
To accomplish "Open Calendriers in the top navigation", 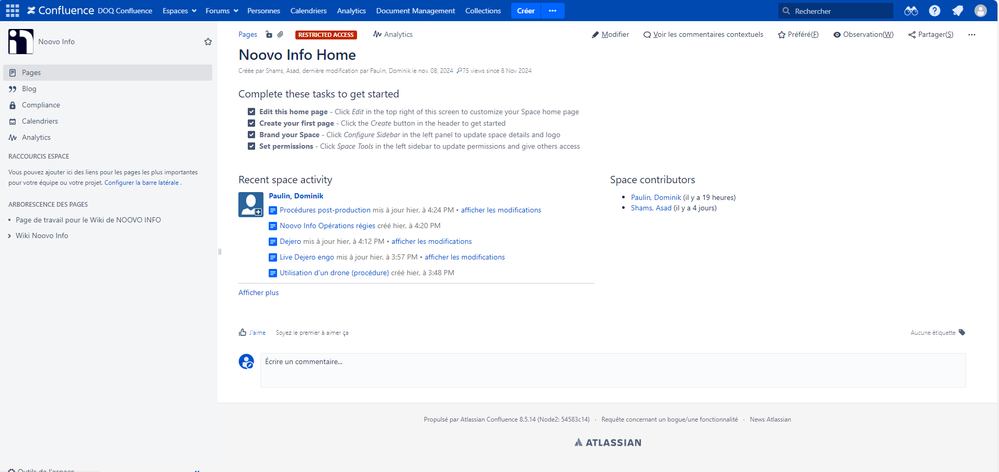I will [x=308, y=11].
